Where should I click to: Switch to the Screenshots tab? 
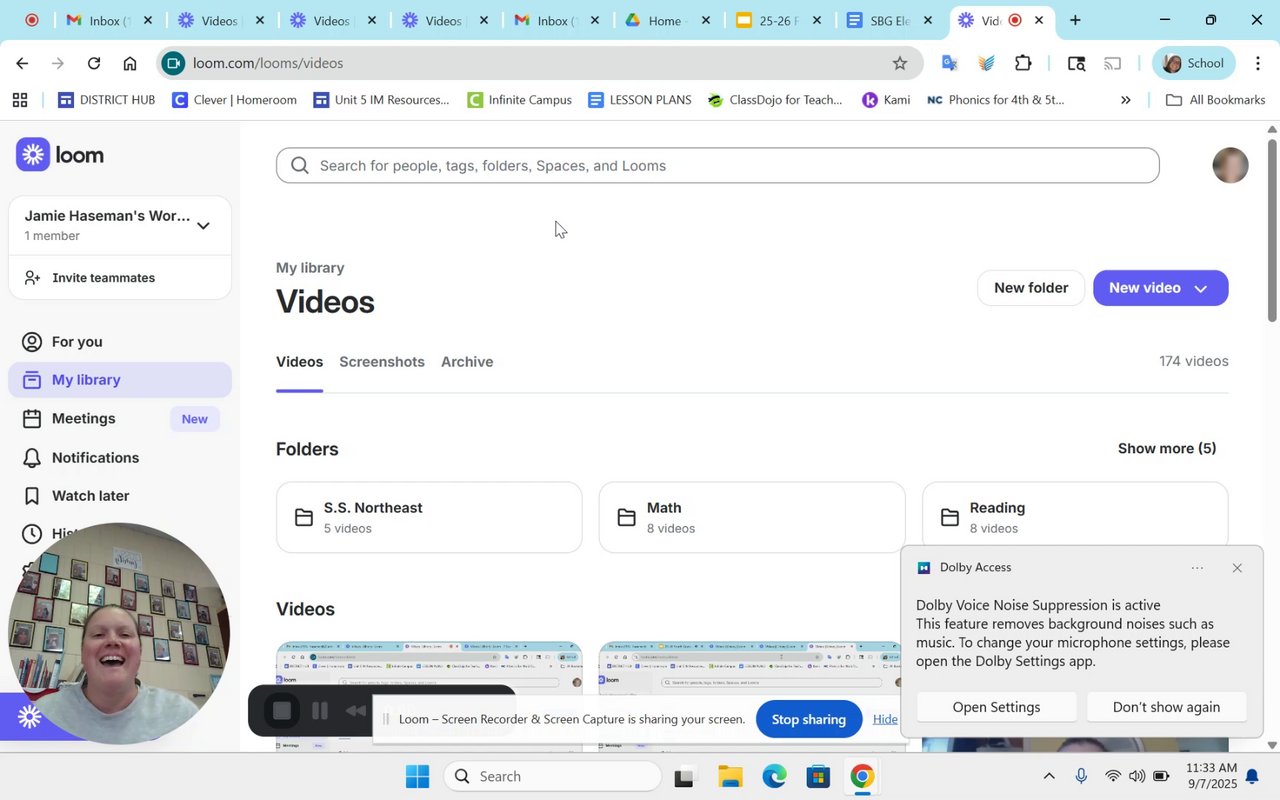382,362
